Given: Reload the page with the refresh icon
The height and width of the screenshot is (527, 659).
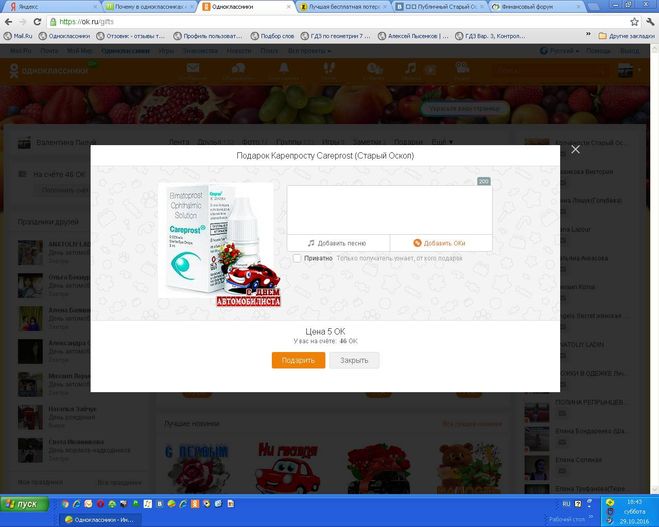Looking at the screenshot, I should coord(37,21).
